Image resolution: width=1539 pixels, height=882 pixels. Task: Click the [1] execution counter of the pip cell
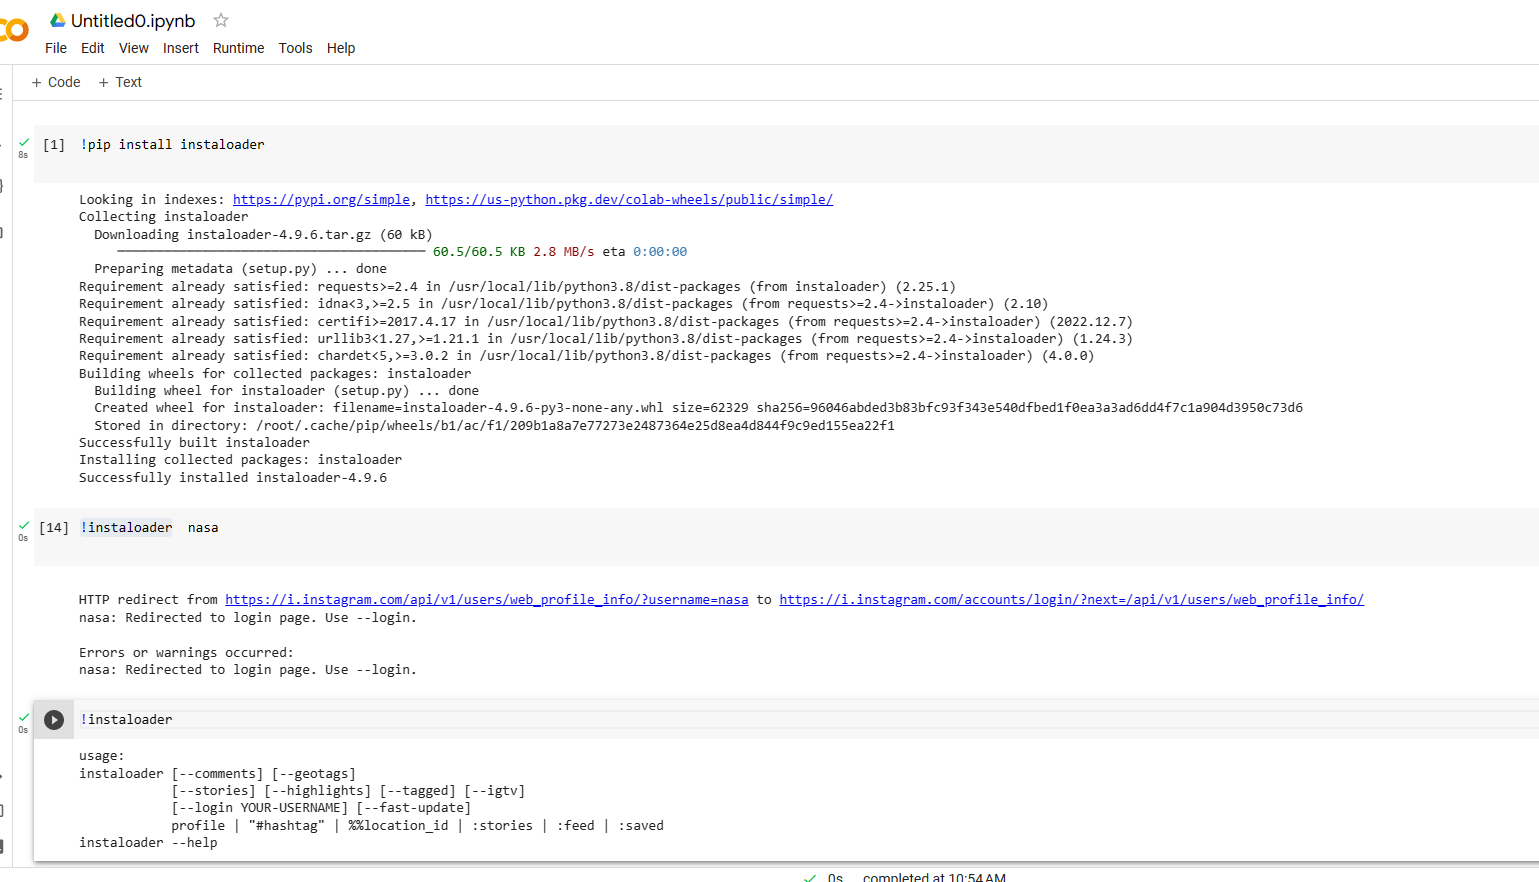point(53,144)
